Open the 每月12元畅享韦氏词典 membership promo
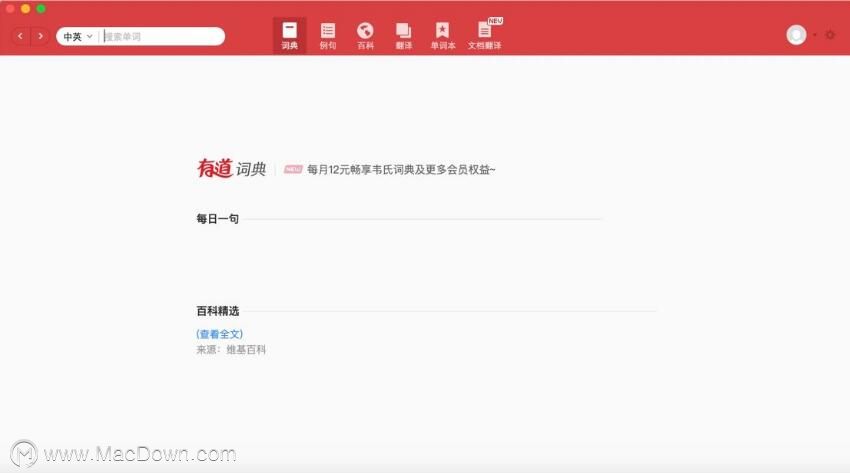The width and height of the screenshot is (850, 473). coord(401,170)
